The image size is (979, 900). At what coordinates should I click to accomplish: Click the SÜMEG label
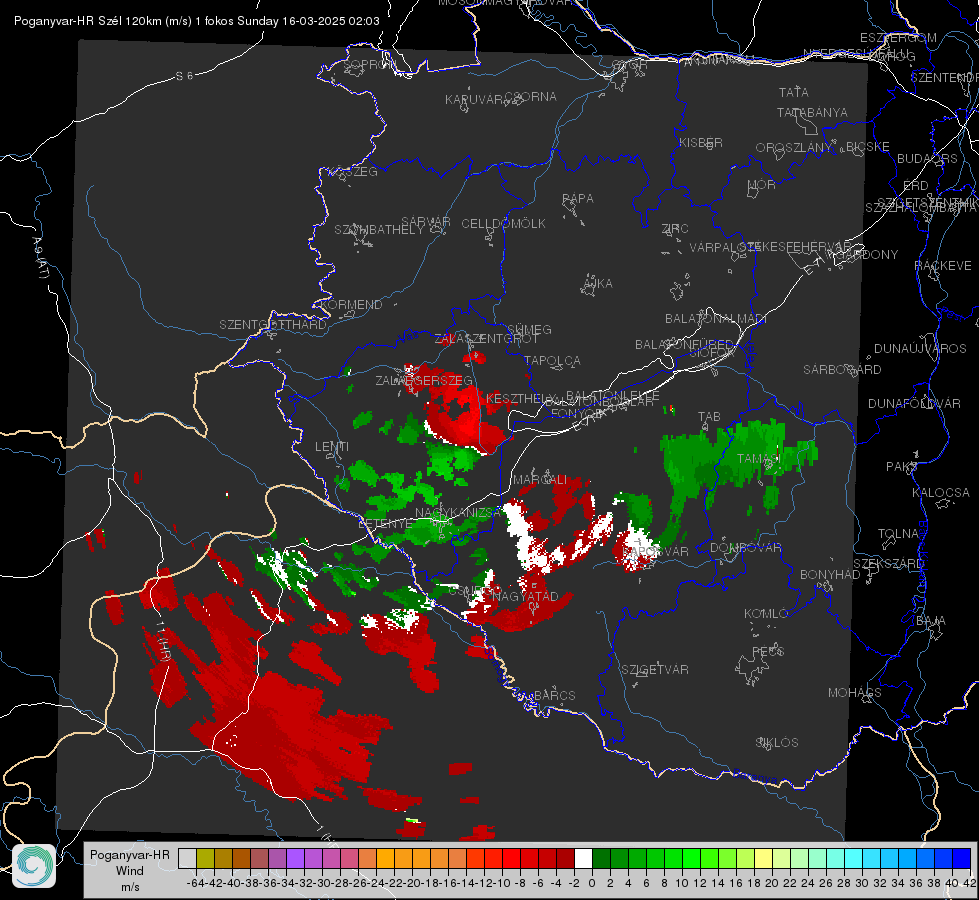(529, 329)
